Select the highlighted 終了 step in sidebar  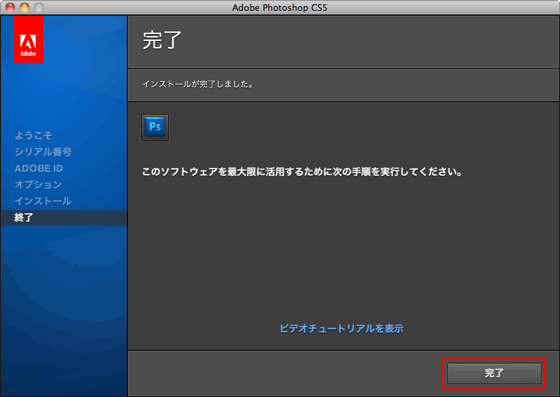click(x=64, y=218)
